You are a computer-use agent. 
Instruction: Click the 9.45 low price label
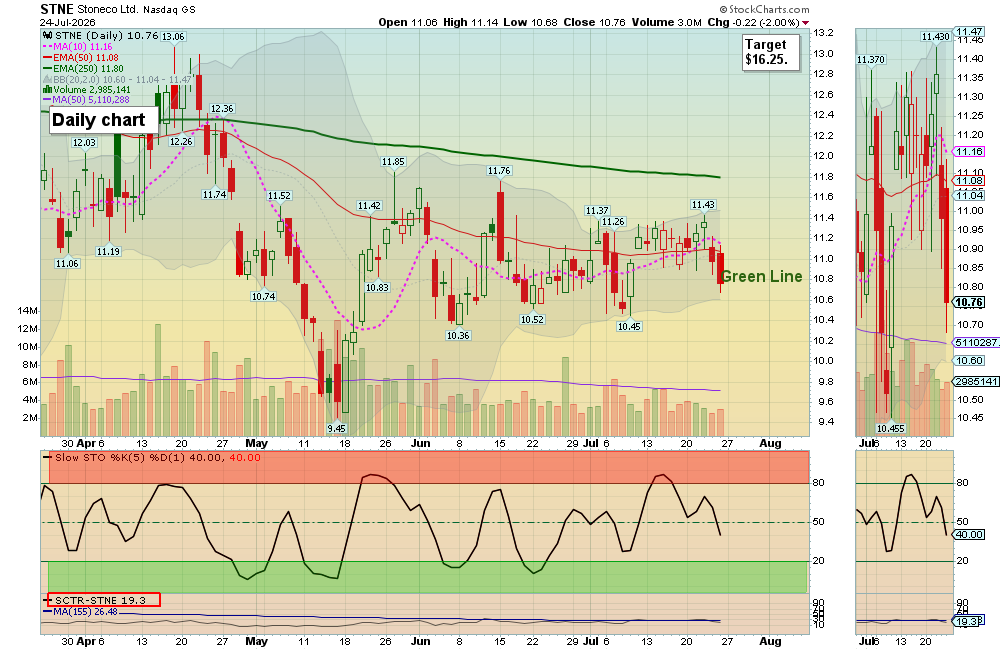coord(337,428)
